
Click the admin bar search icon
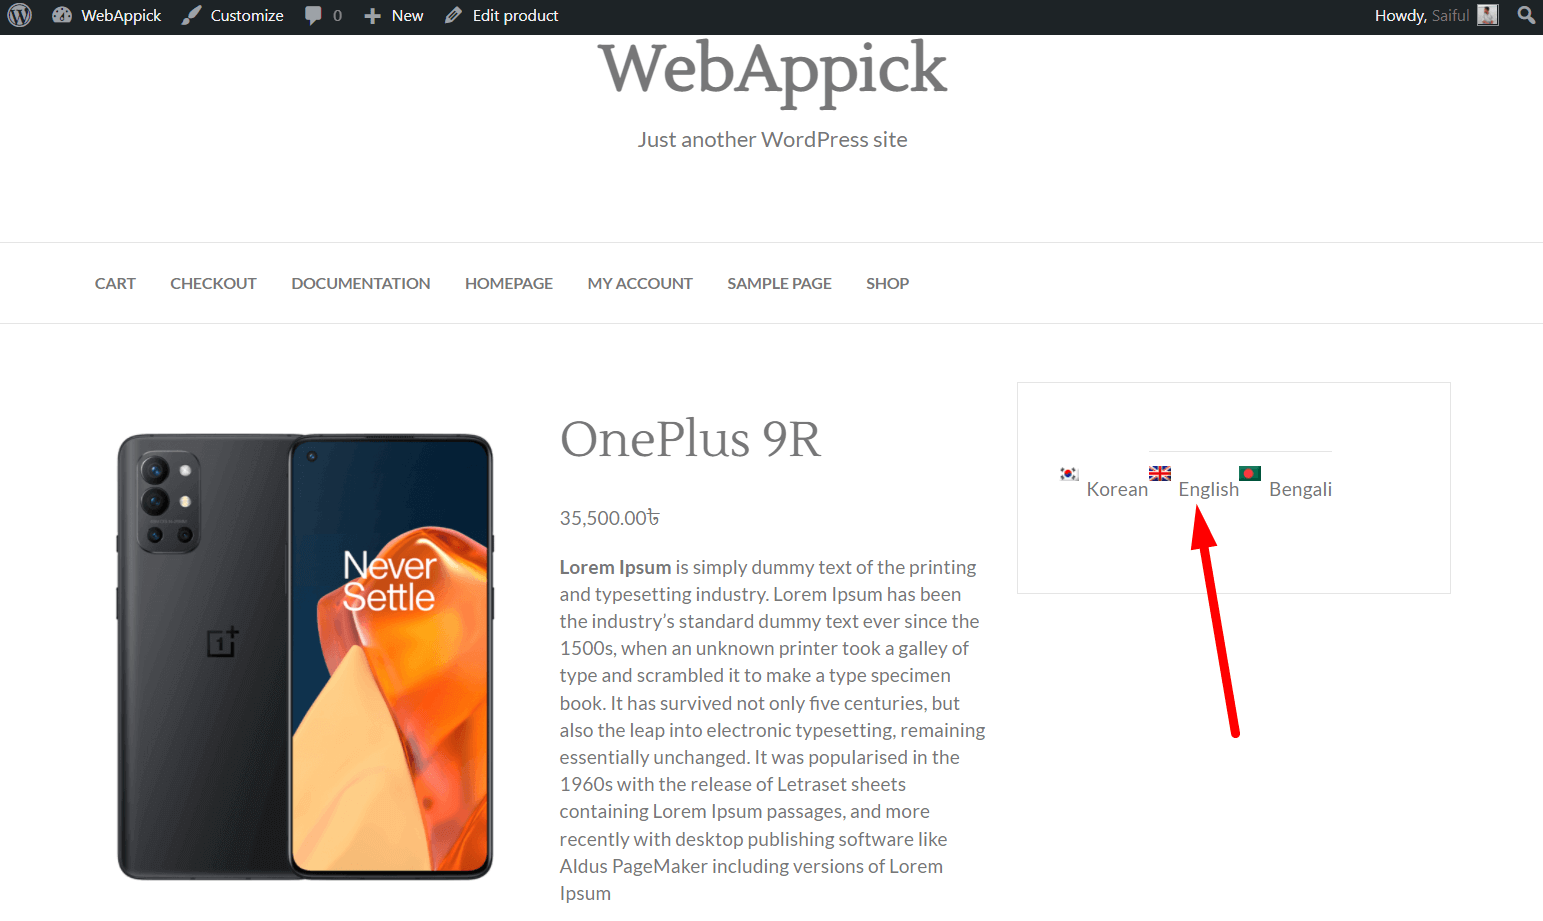(x=1526, y=15)
